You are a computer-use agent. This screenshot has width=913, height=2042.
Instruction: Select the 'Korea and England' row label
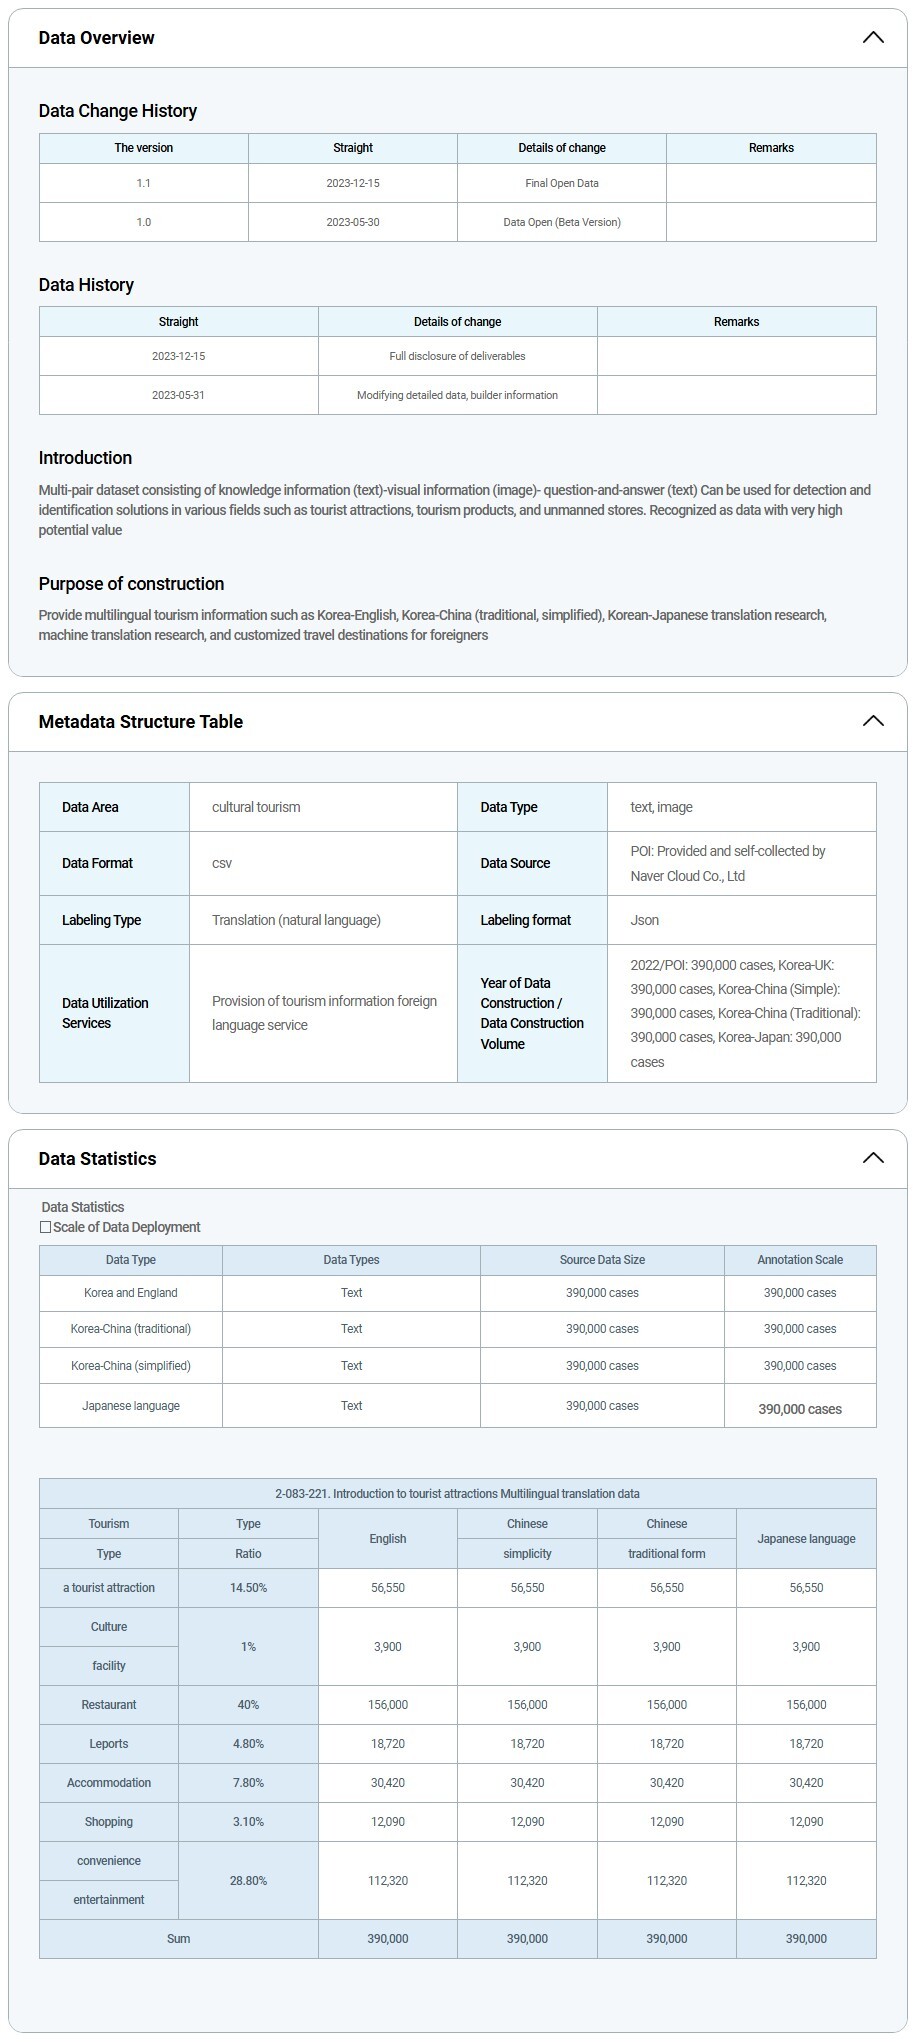pos(130,1293)
